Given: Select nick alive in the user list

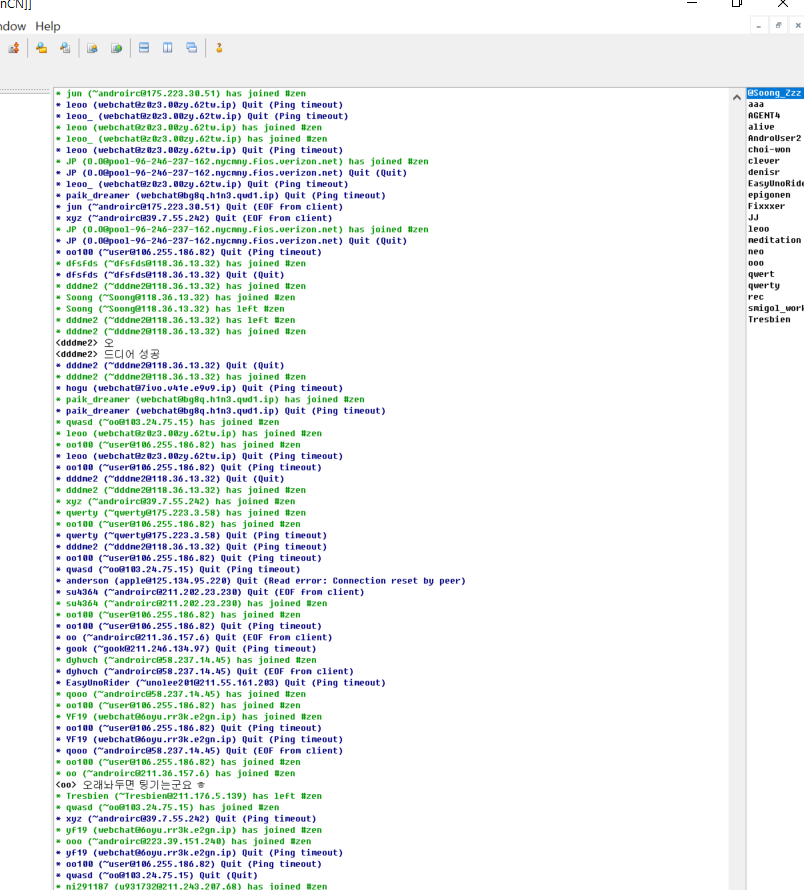Looking at the screenshot, I should 761,127.
